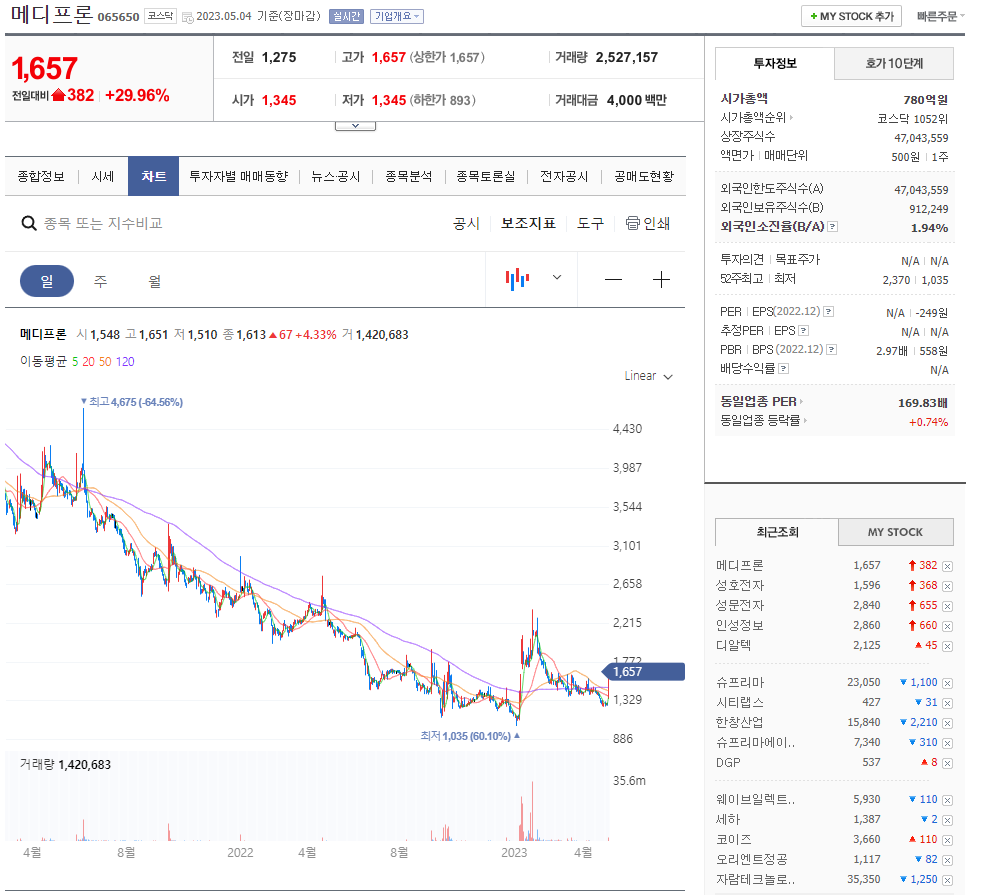
Task: Click help icon next to 추정PER EPS
Action: pos(804,331)
